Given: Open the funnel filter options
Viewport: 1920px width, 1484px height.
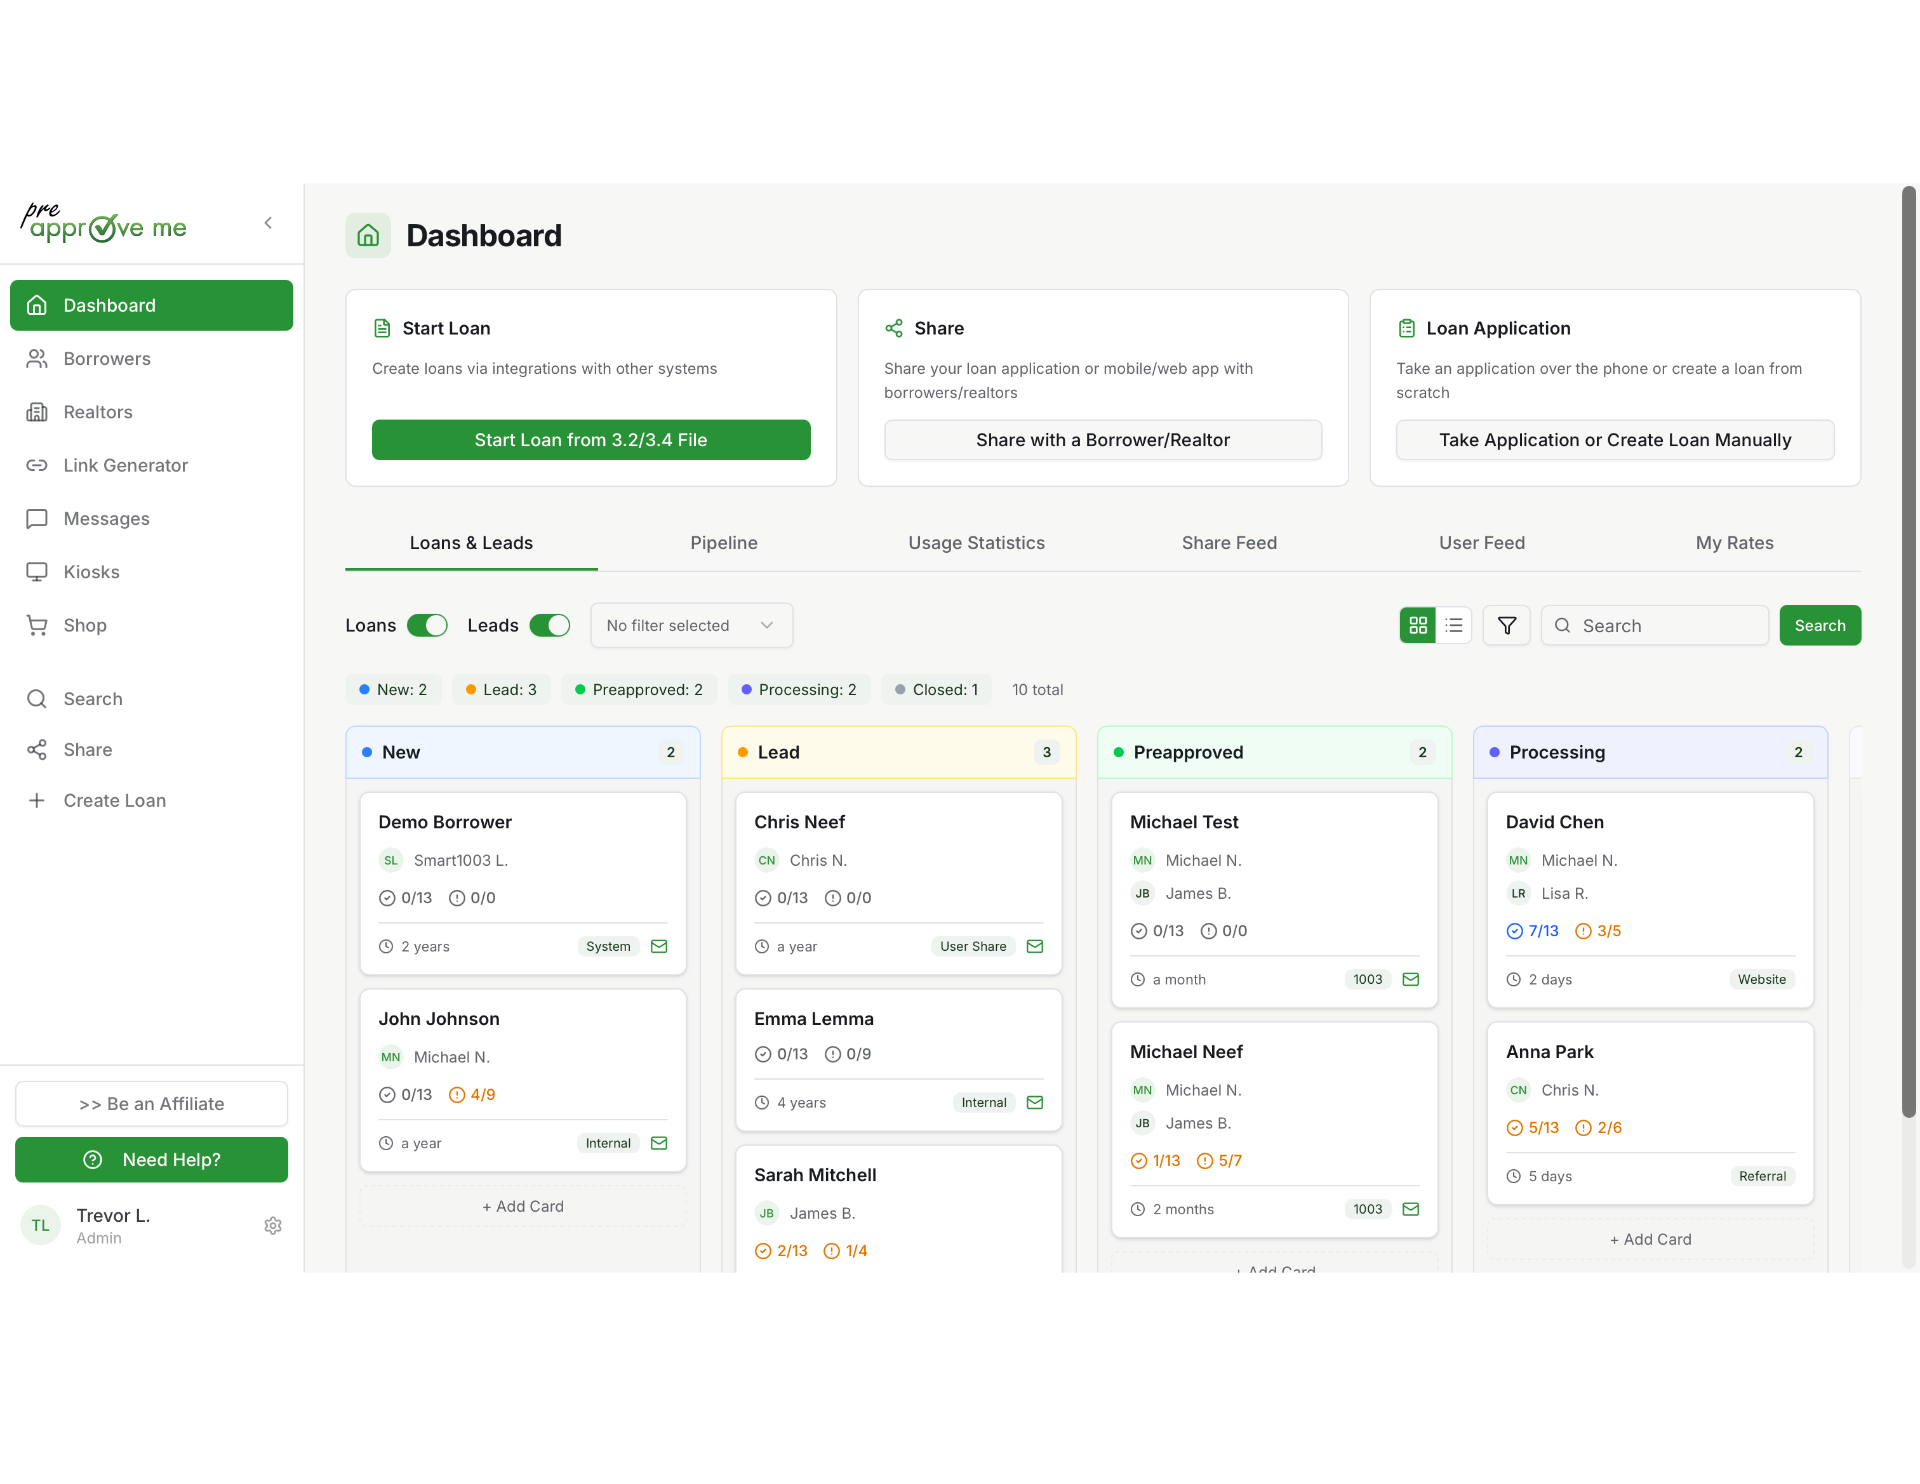Looking at the screenshot, I should pos(1507,625).
